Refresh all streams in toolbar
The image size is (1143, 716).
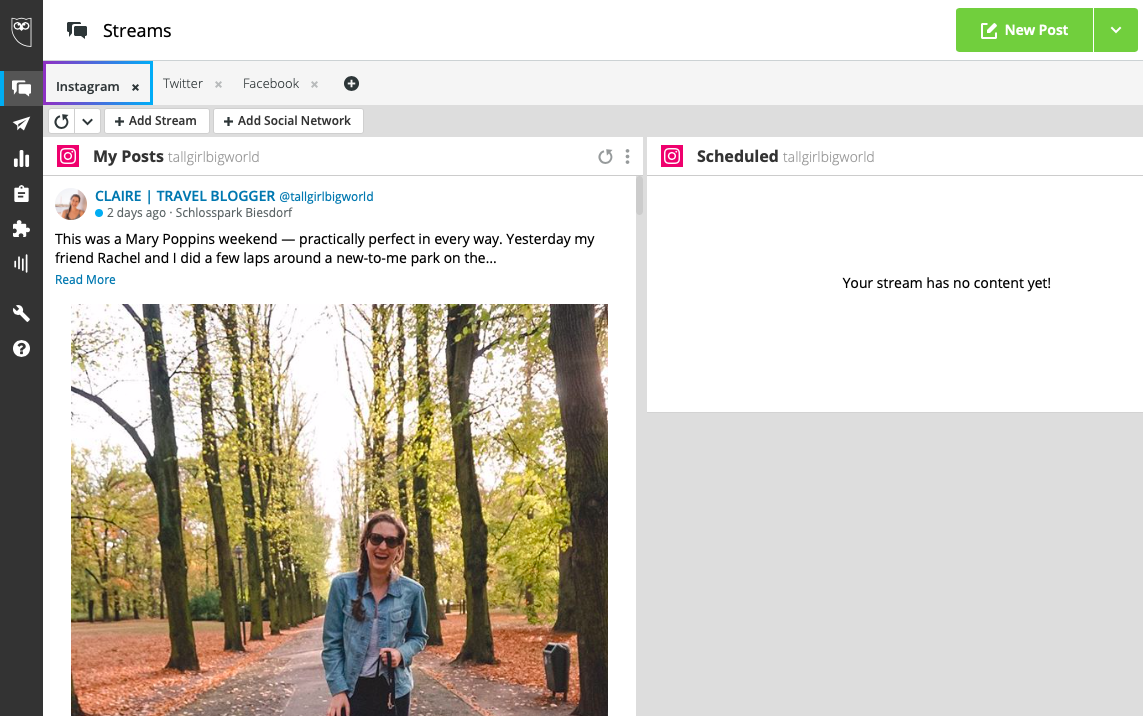(62, 121)
